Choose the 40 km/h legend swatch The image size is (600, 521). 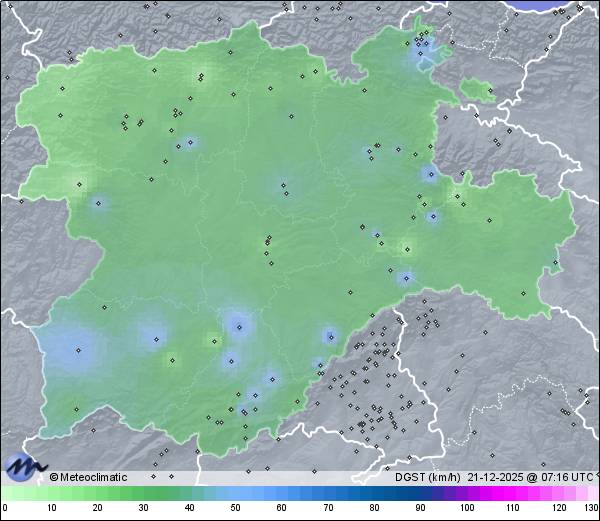[x=189, y=494]
